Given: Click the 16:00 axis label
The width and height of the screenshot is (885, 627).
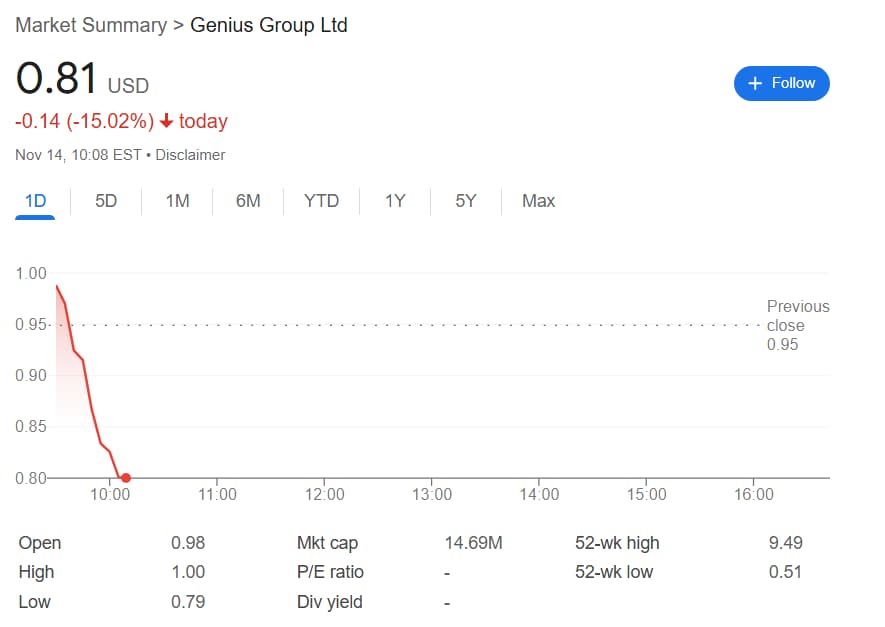Looking at the screenshot, I should (x=753, y=494).
